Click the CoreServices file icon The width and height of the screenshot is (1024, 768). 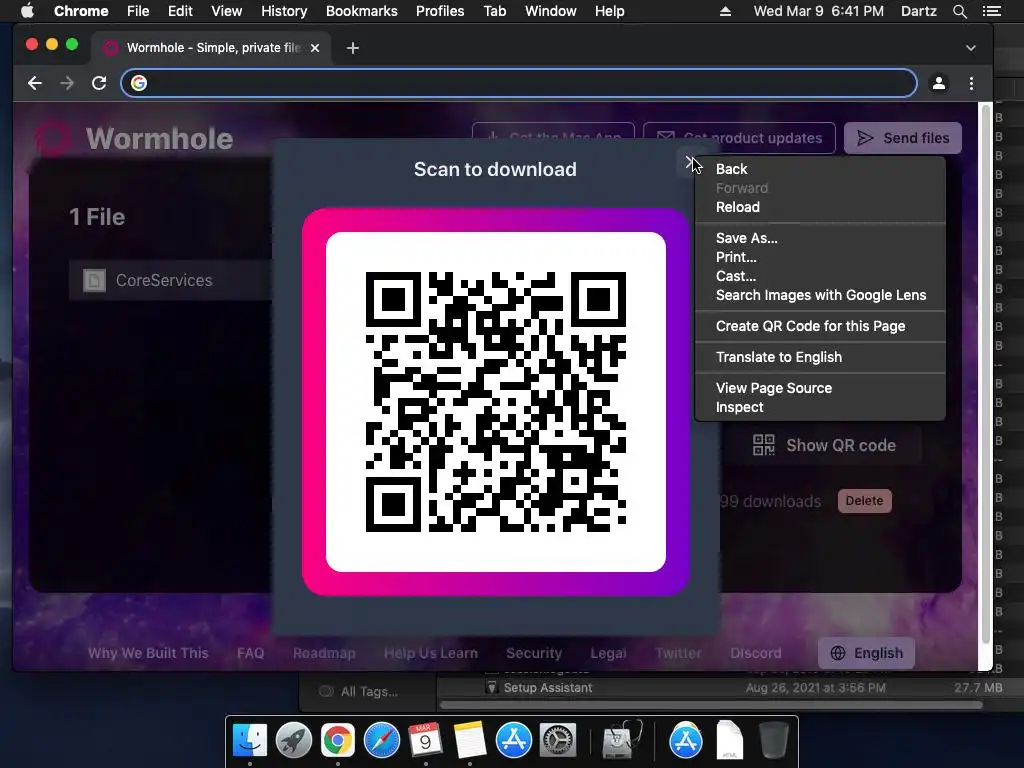click(x=94, y=280)
